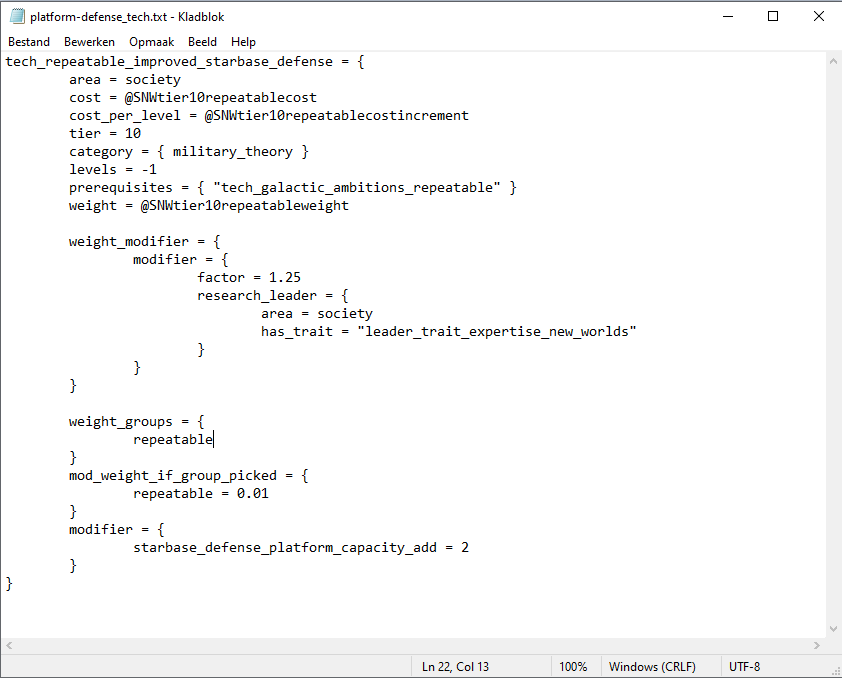
Task: Place cursor on the "factor = 1.25" text
Action: pyautogui.click(x=249, y=278)
